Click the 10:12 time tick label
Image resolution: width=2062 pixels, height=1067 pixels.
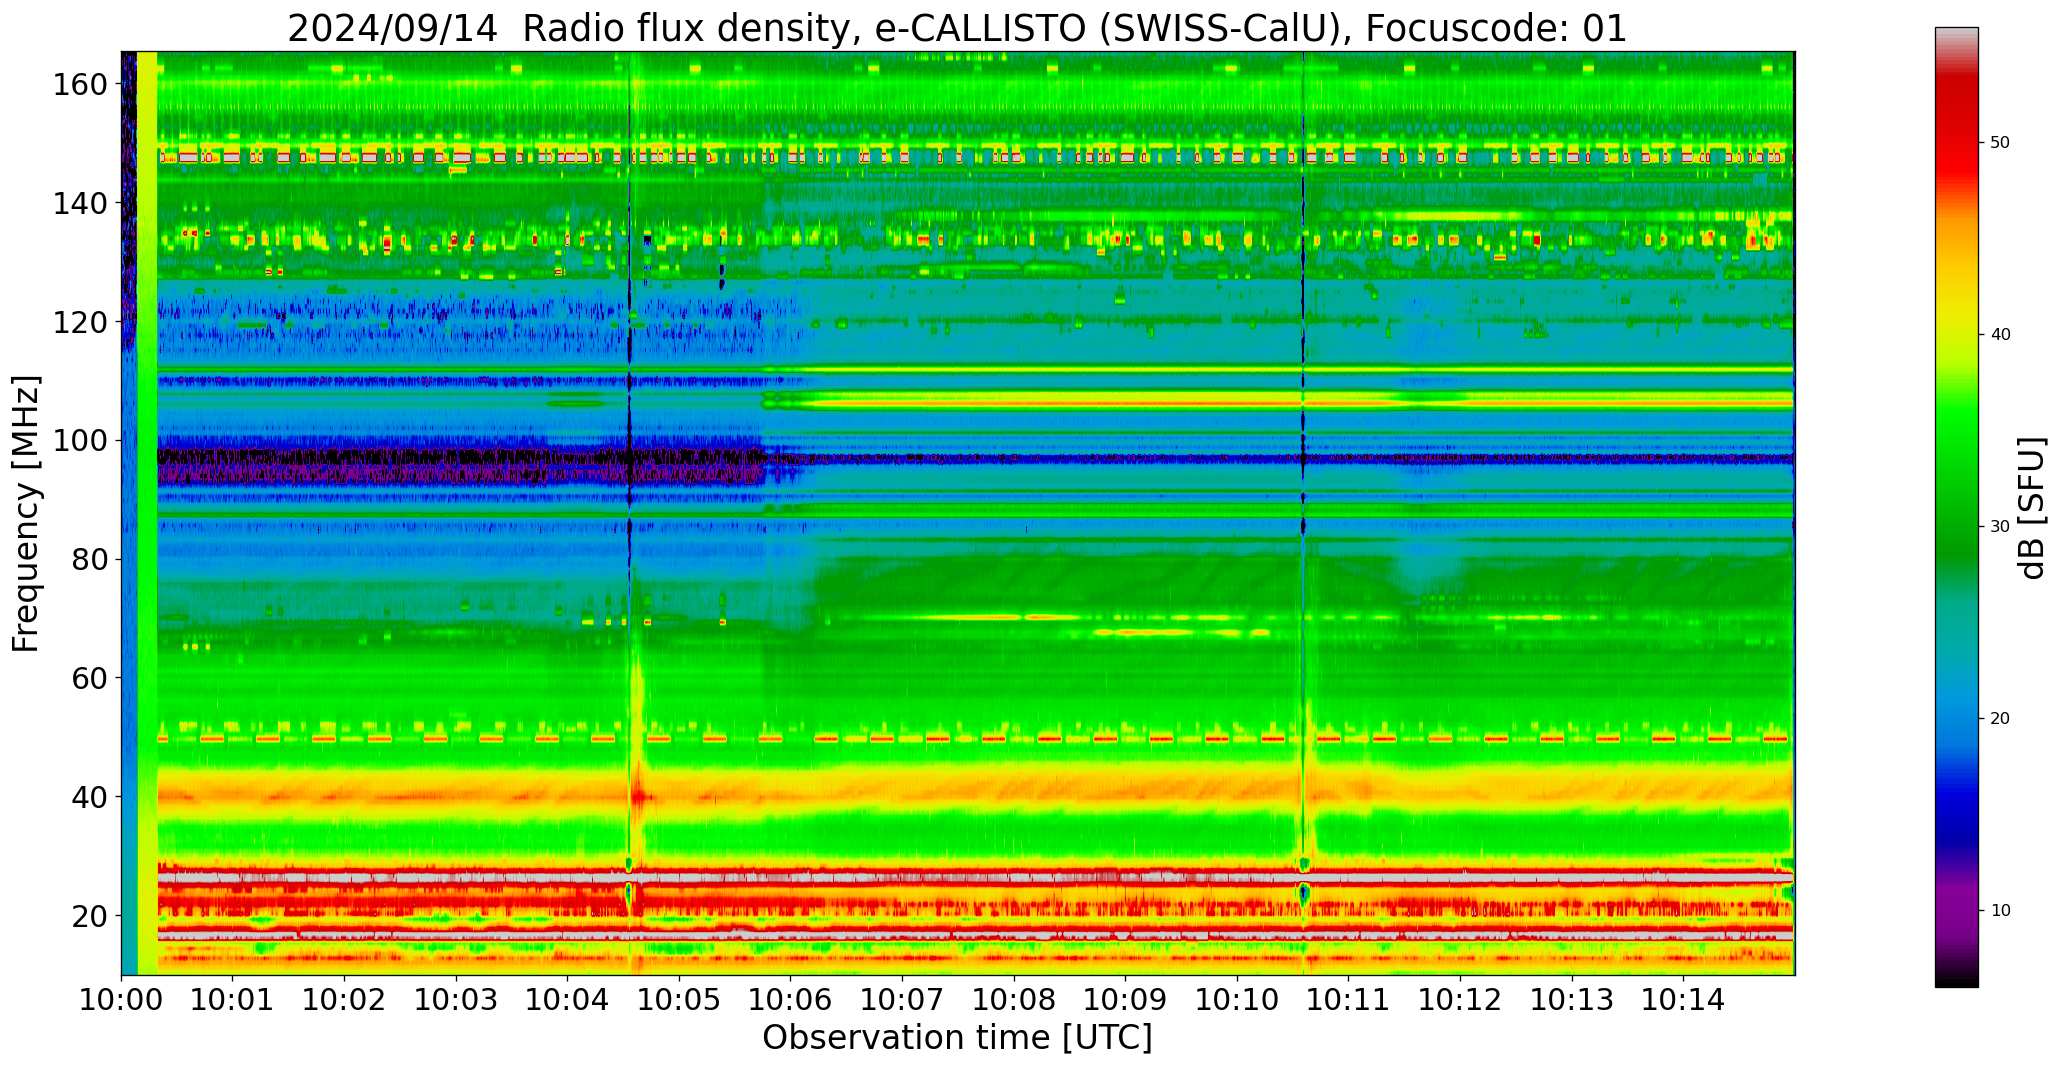click(x=1460, y=999)
